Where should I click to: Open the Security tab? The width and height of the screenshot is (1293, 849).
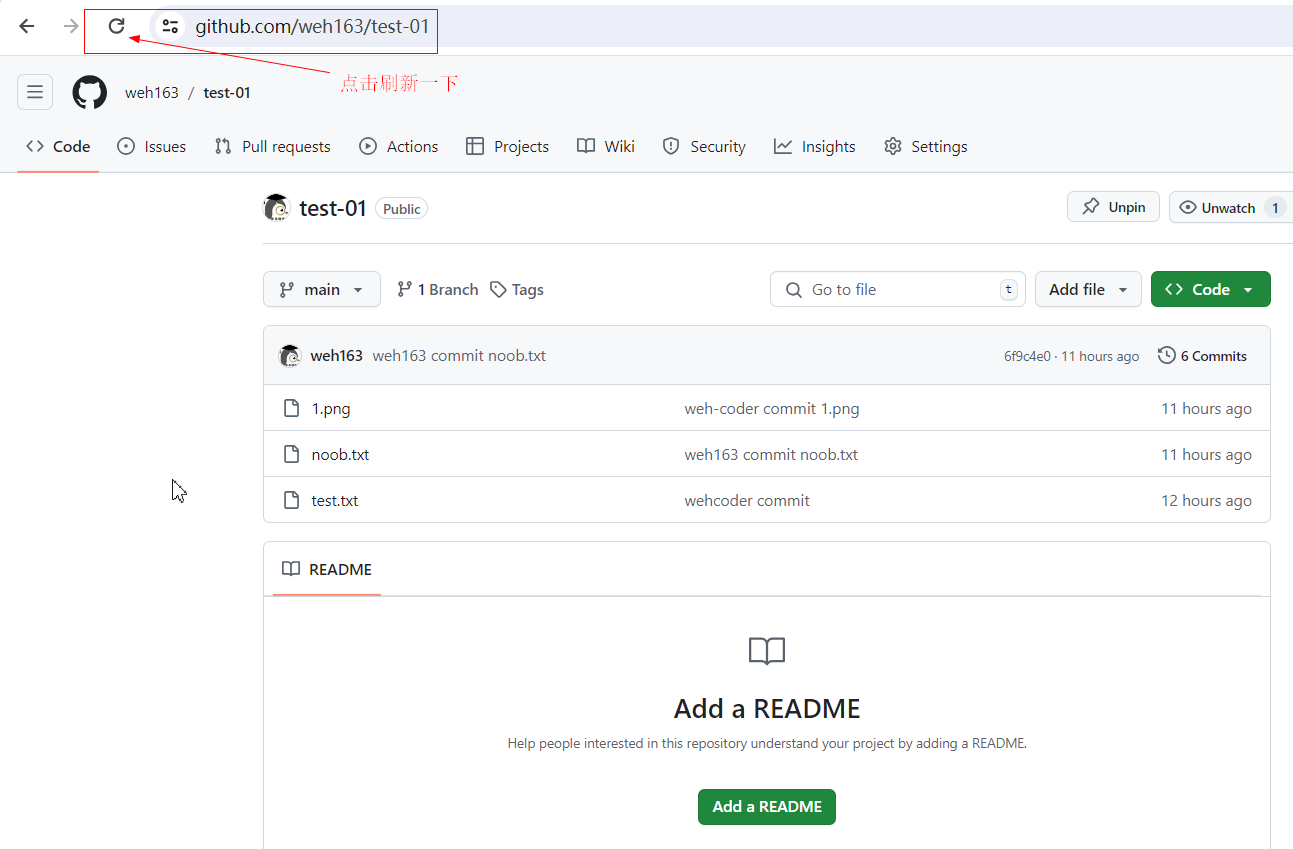[704, 146]
